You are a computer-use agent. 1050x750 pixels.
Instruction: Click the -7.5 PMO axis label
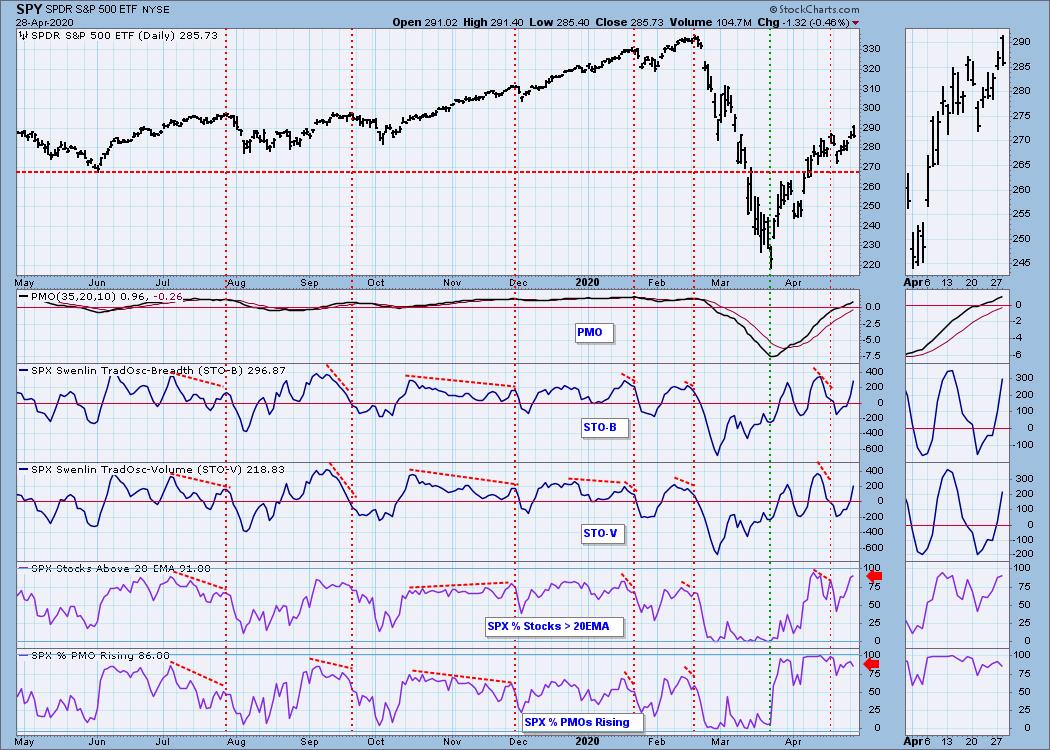874,356
